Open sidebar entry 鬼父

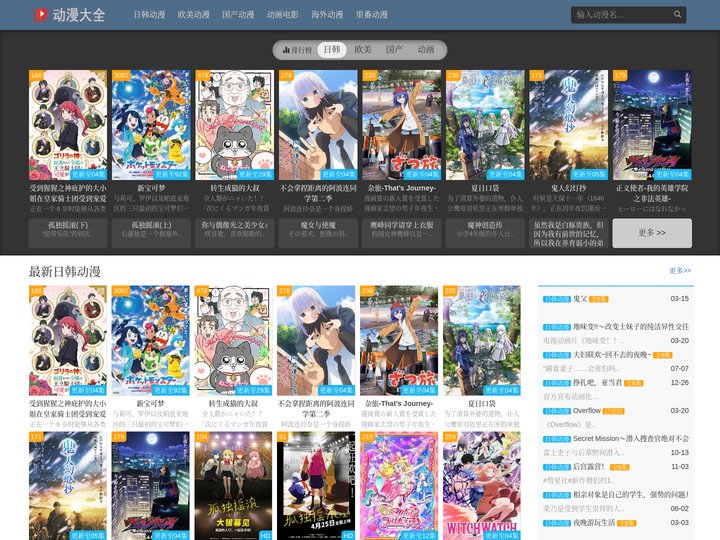pos(580,298)
